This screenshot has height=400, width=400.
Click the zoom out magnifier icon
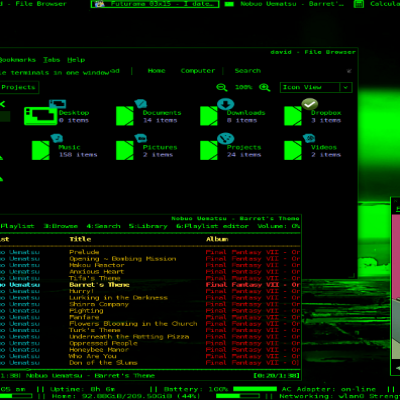(222, 88)
